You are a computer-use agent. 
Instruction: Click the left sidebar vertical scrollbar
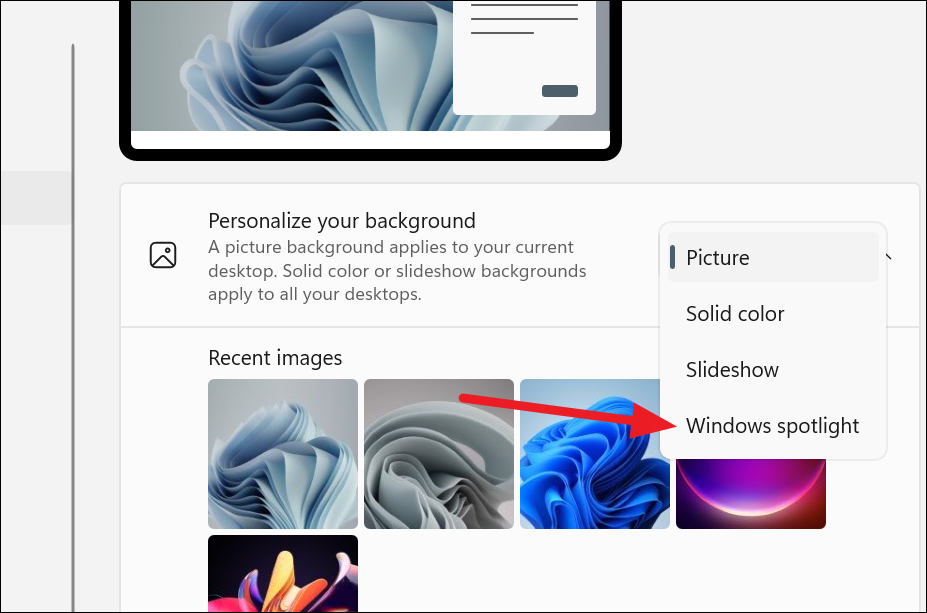click(x=73, y=328)
